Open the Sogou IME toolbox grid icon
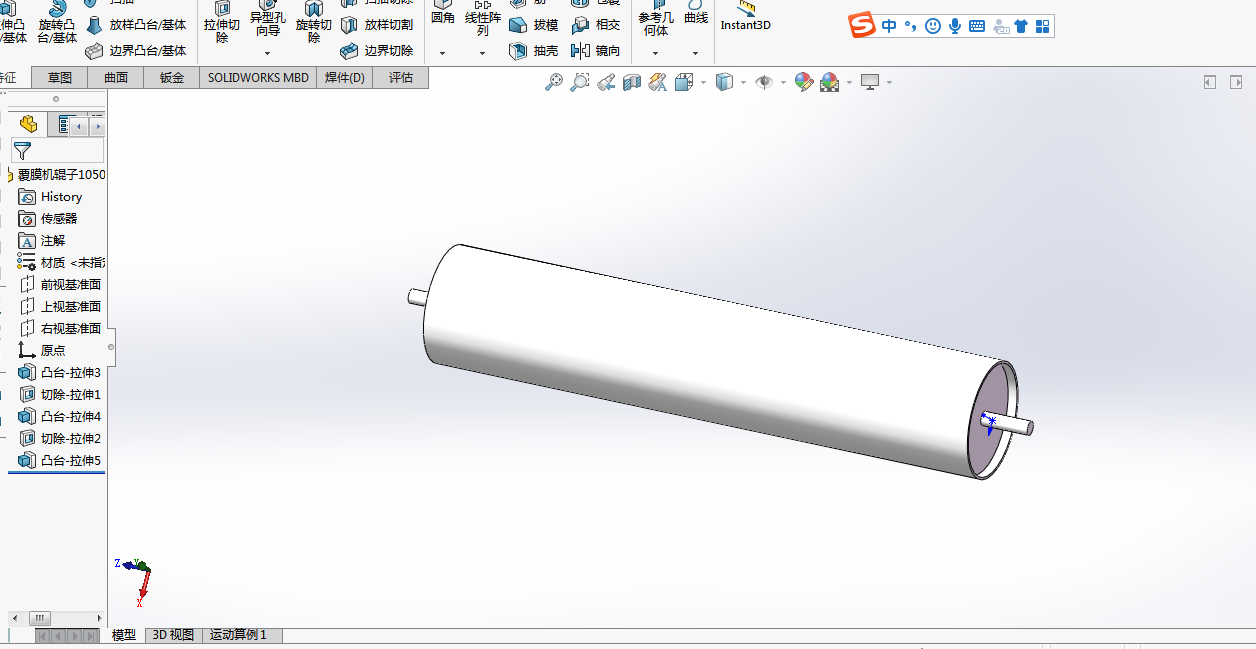The width and height of the screenshot is (1256, 649). (x=1042, y=26)
